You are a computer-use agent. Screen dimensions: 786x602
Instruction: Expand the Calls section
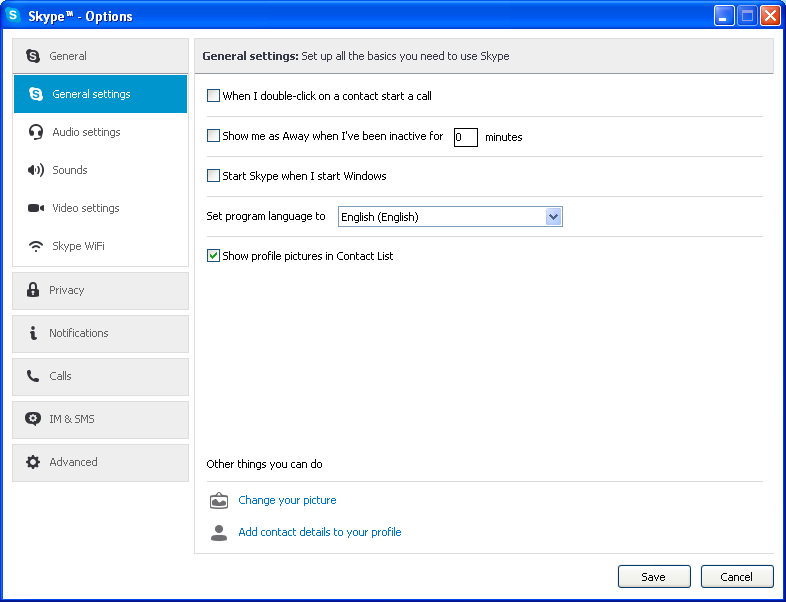click(x=100, y=376)
